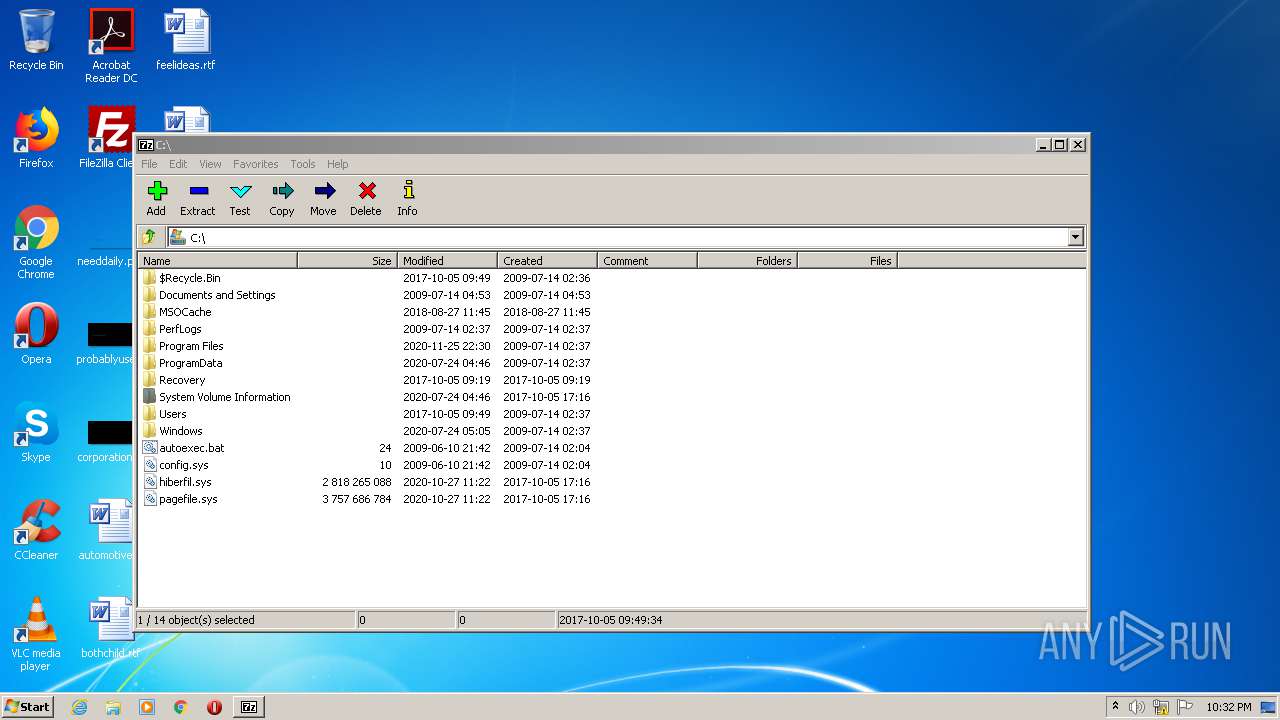Click the Test archive icon
This screenshot has width=1280, height=720.
click(x=240, y=191)
